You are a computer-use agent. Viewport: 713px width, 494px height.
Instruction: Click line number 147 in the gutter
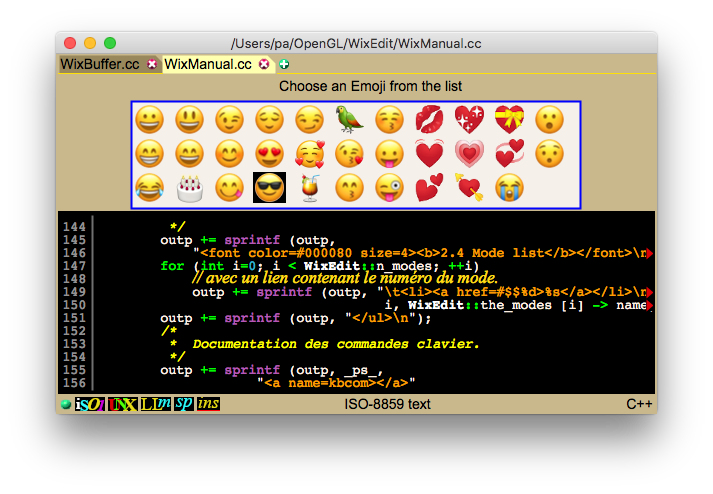point(74,266)
